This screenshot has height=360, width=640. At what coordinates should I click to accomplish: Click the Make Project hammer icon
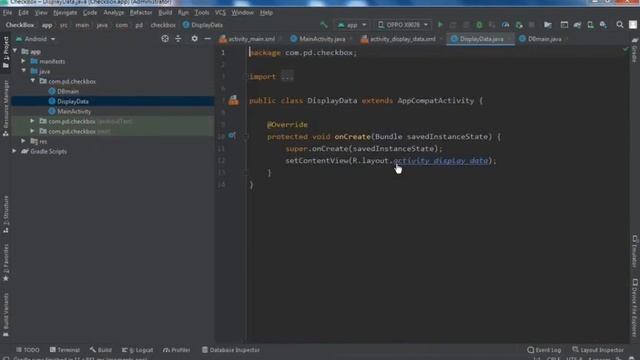[x=324, y=25]
